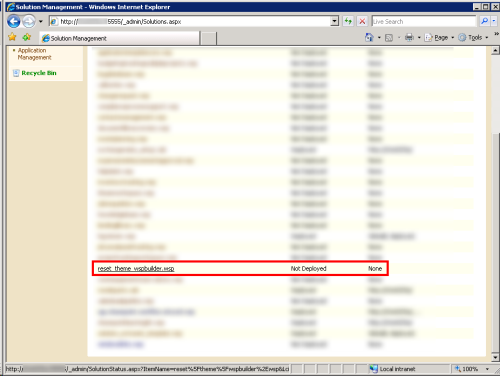Image resolution: width=500 pixels, height=376 pixels.
Task: Expand the address bar history dropdown
Action: [x=335, y=21]
